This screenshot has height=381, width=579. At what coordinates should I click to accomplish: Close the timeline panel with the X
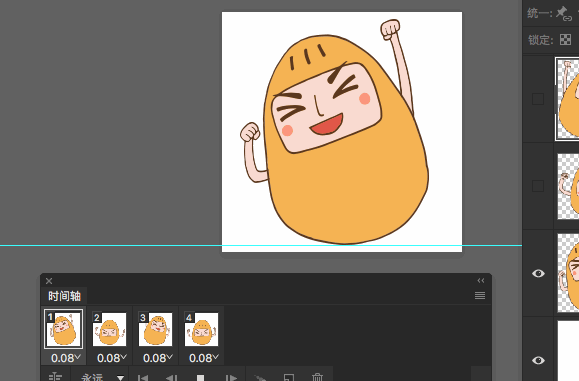tap(49, 281)
